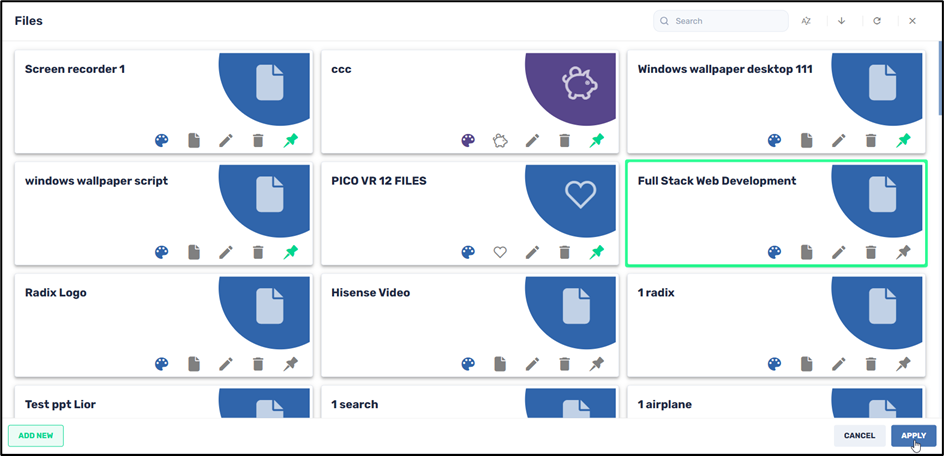Viewport: 944px width, 456px height.
Task: Edit the ccc file with pencil icon
Action: click(532, 141)
